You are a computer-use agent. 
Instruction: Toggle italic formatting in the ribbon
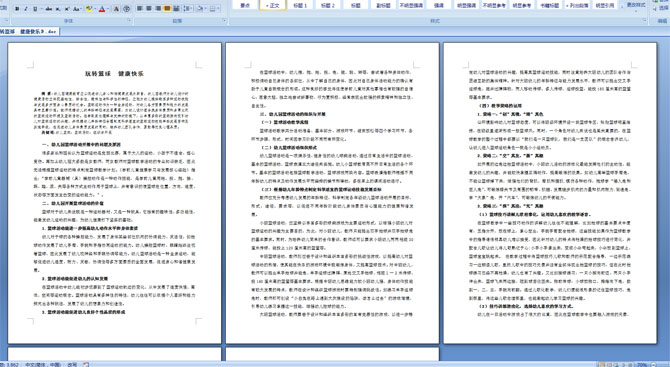tap(26, 9)
